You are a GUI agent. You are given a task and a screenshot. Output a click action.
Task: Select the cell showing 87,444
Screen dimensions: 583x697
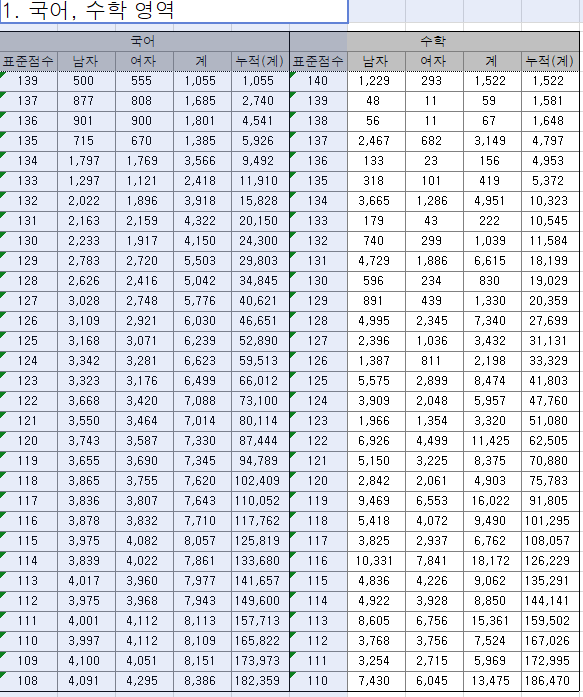[x=260, y=441]
